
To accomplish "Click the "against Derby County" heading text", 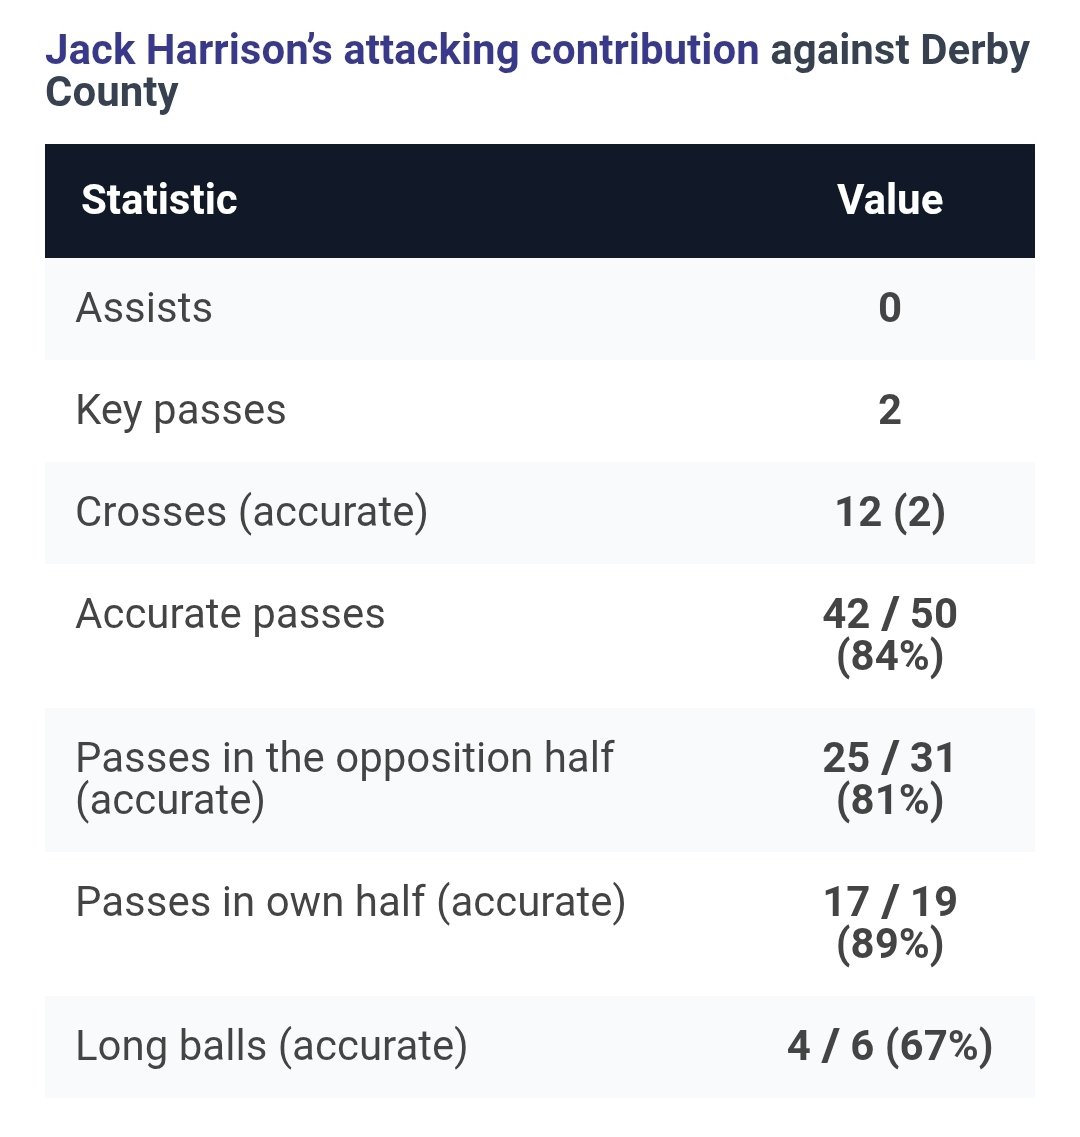I will [899, 50].
